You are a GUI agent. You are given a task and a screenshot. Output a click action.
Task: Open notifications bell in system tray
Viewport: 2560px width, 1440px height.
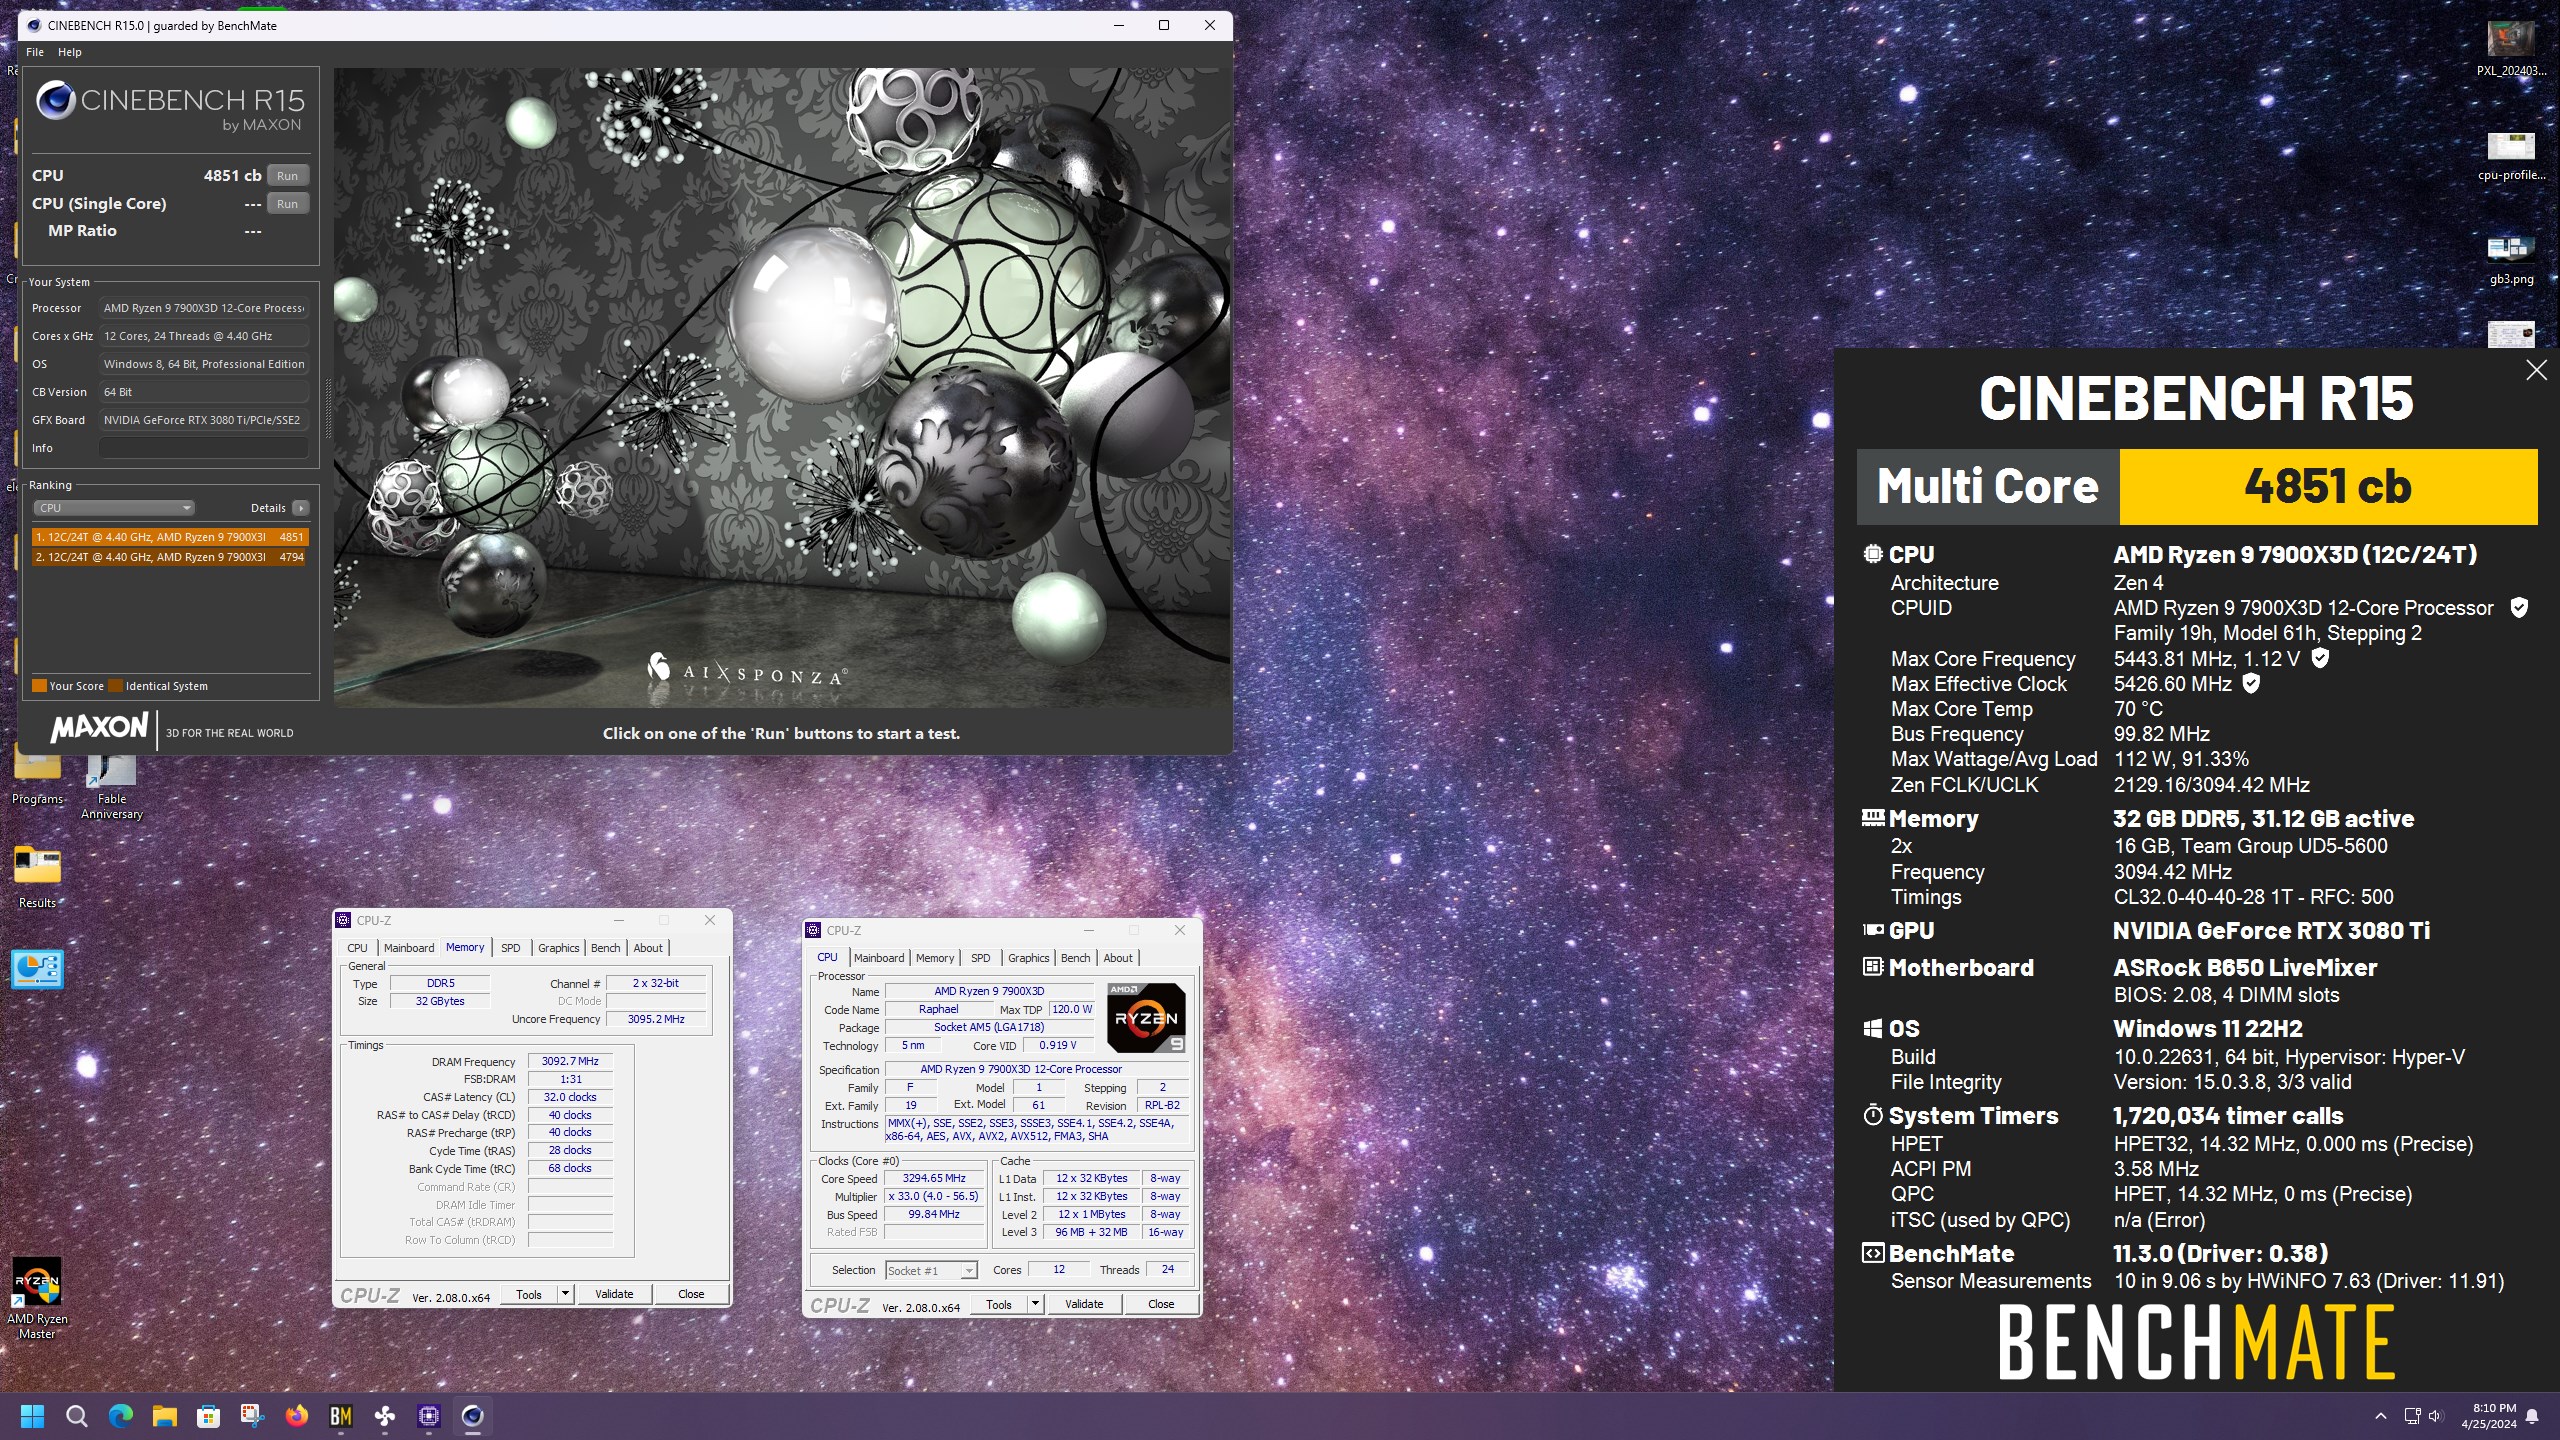(2532, 1416)
